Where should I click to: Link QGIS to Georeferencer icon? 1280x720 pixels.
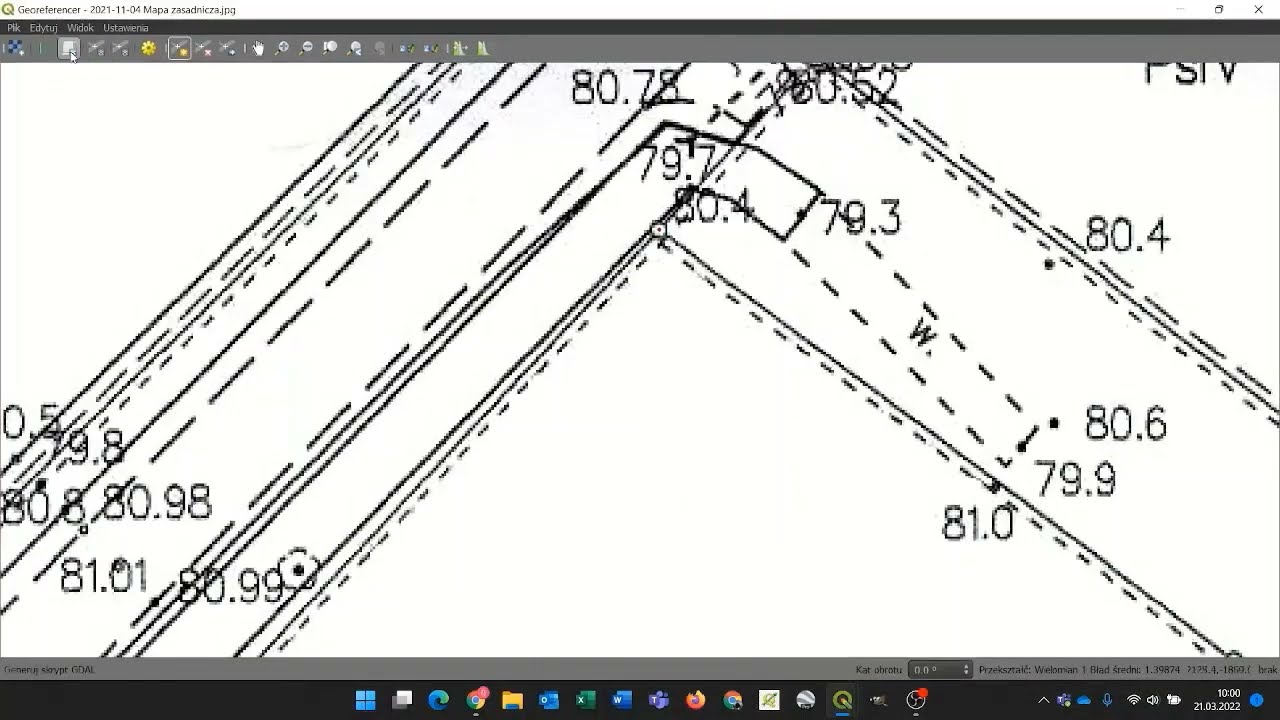[x=431, y=48]
